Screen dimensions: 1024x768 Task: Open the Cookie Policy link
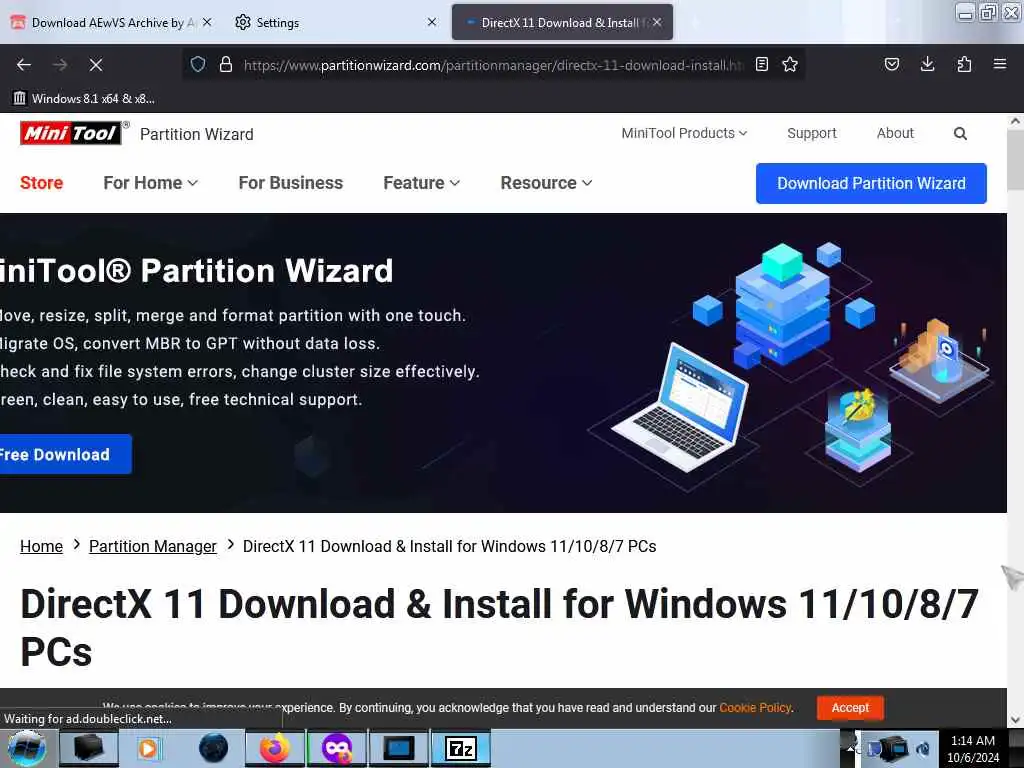coord(755,708)
